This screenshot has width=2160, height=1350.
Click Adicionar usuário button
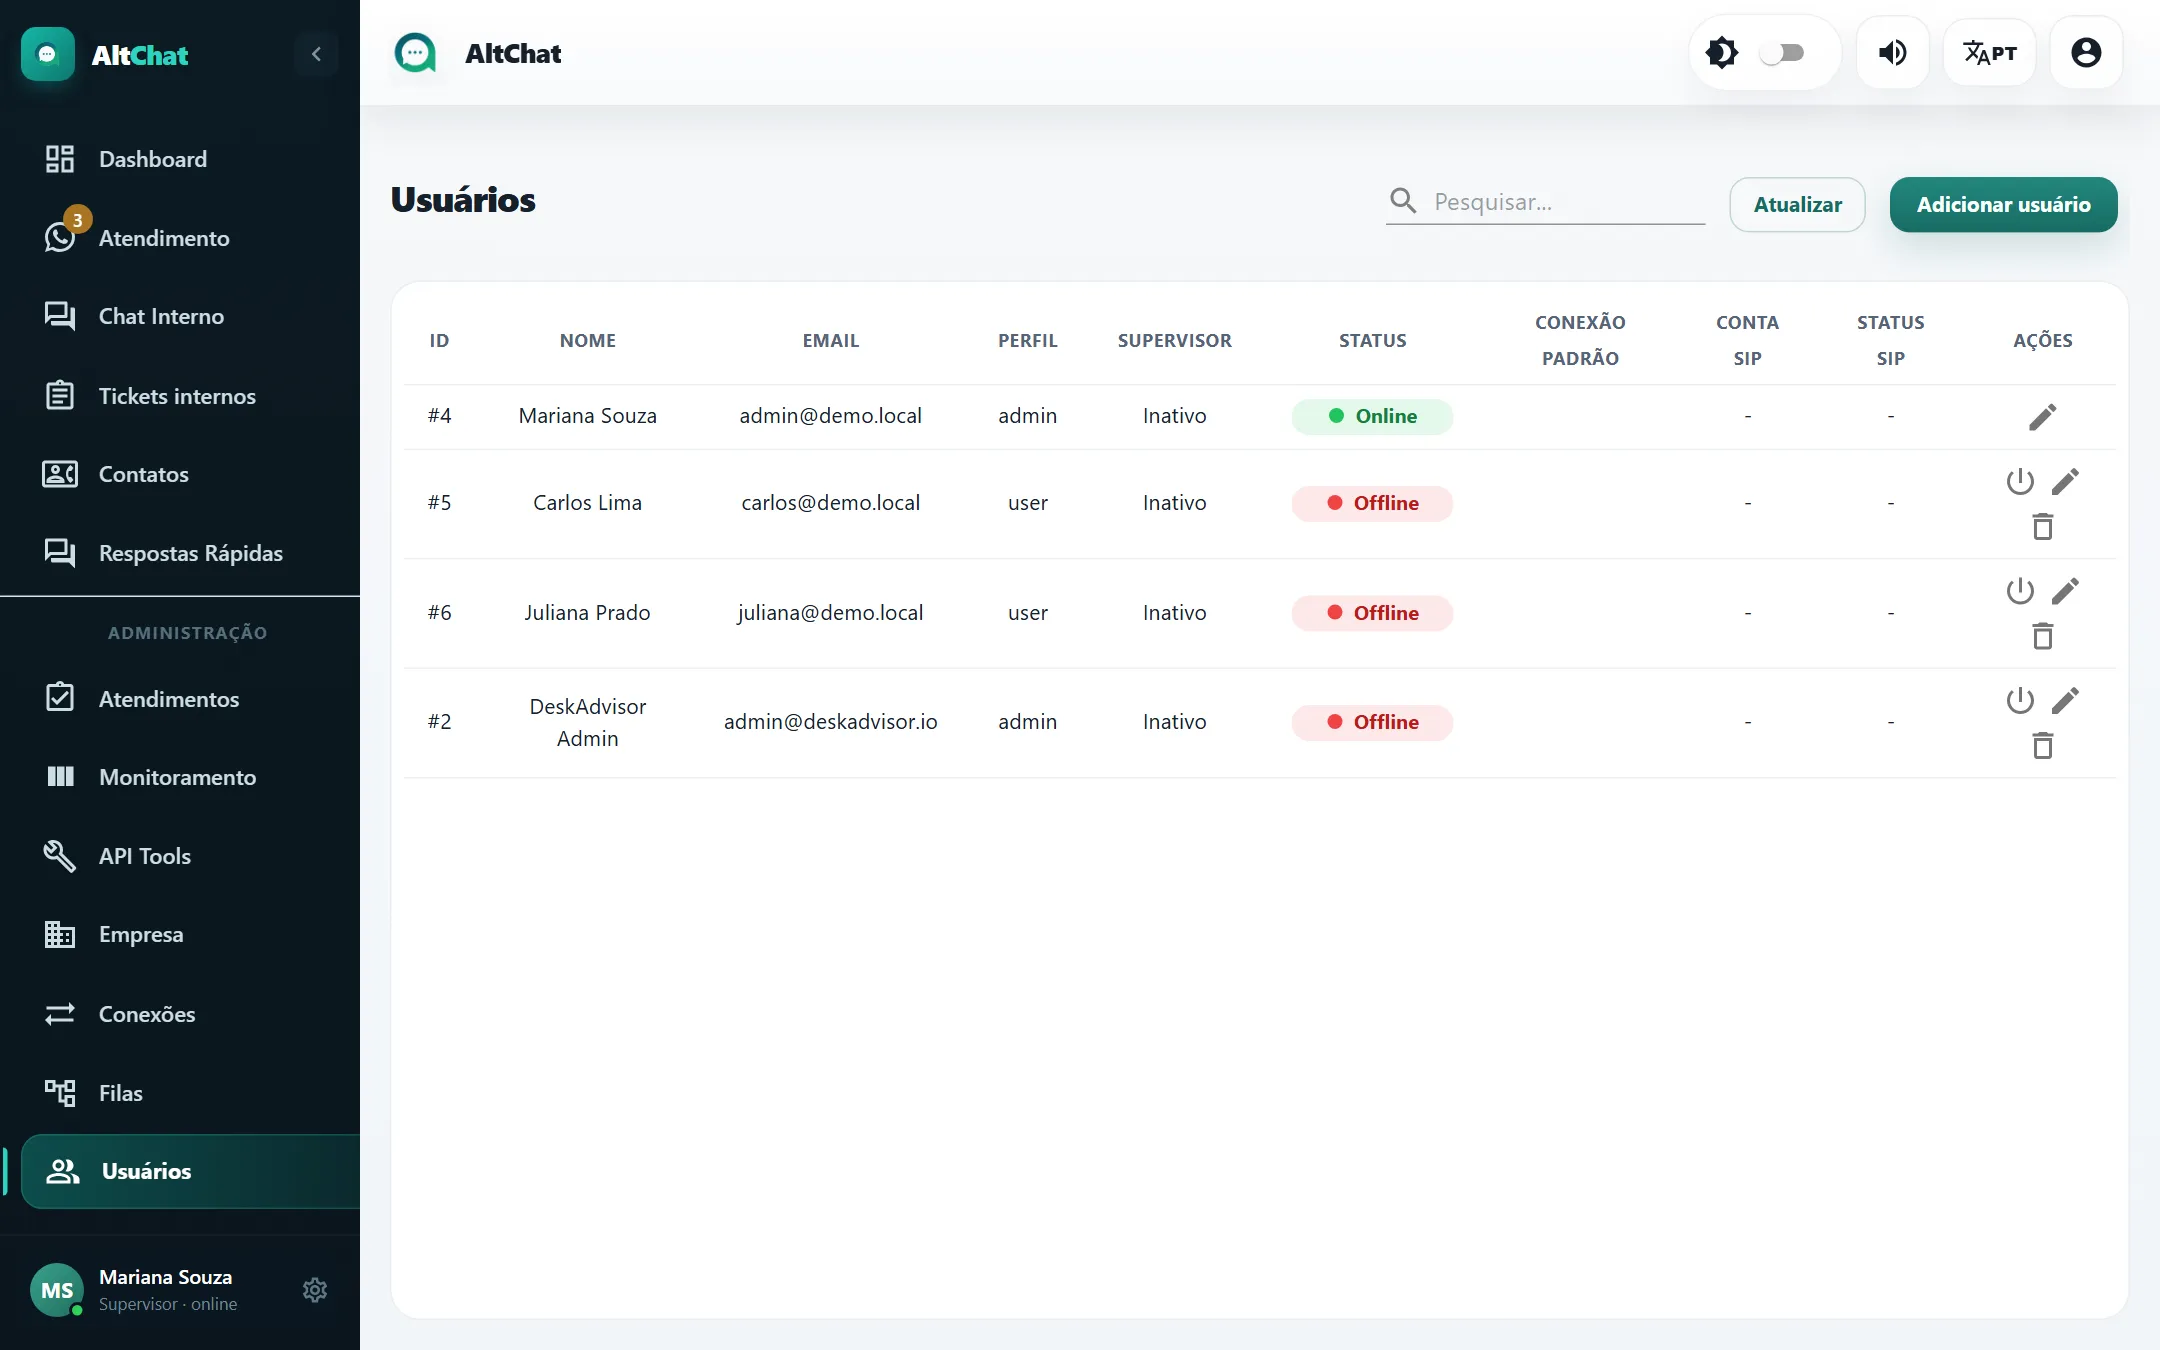click(2003, 205)
